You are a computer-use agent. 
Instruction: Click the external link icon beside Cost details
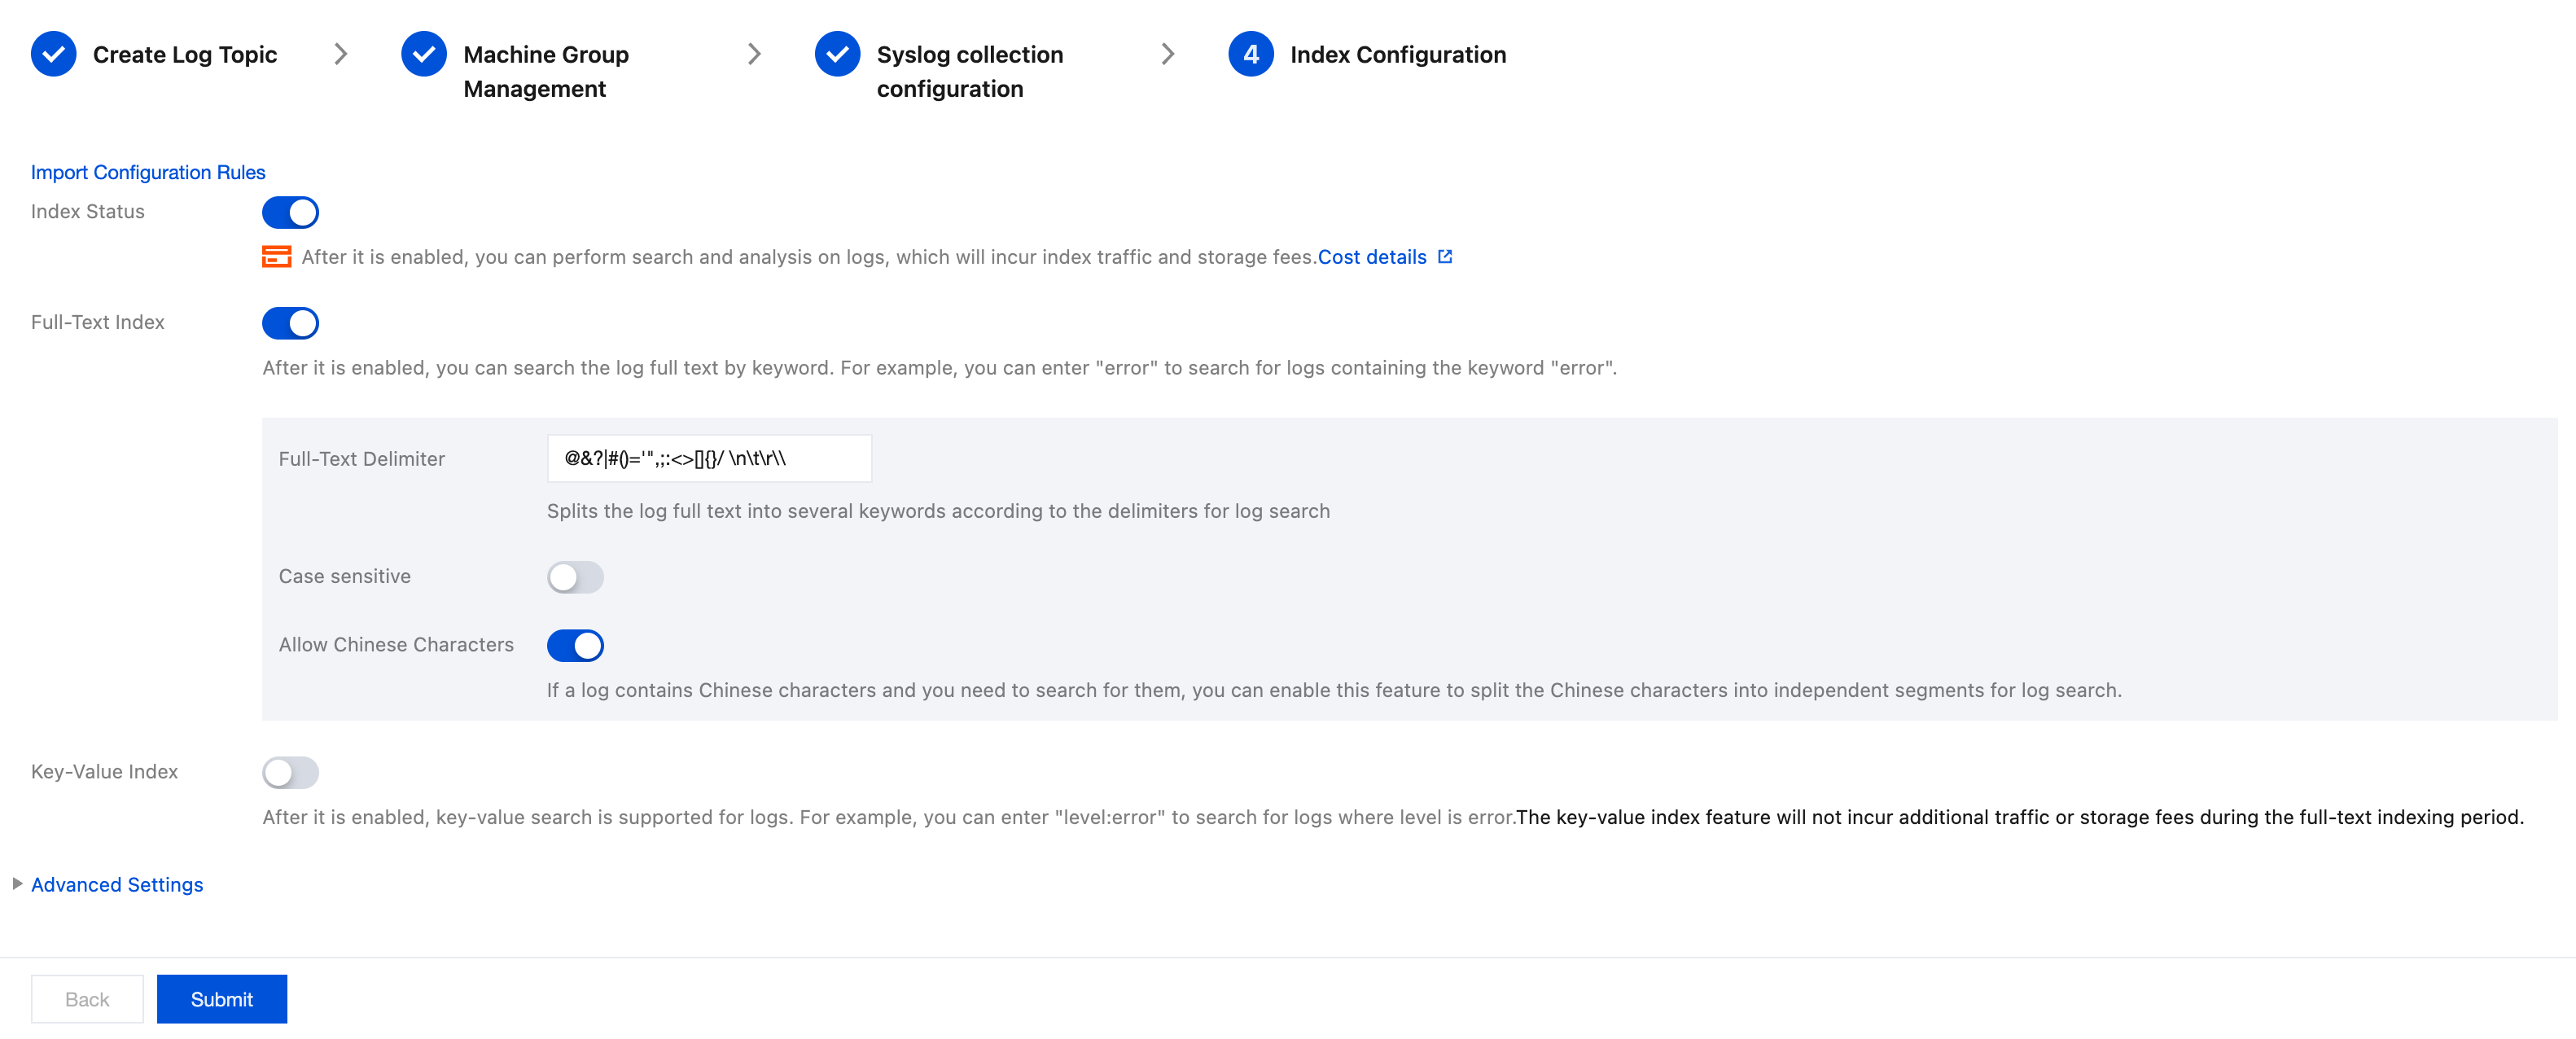1445,257
